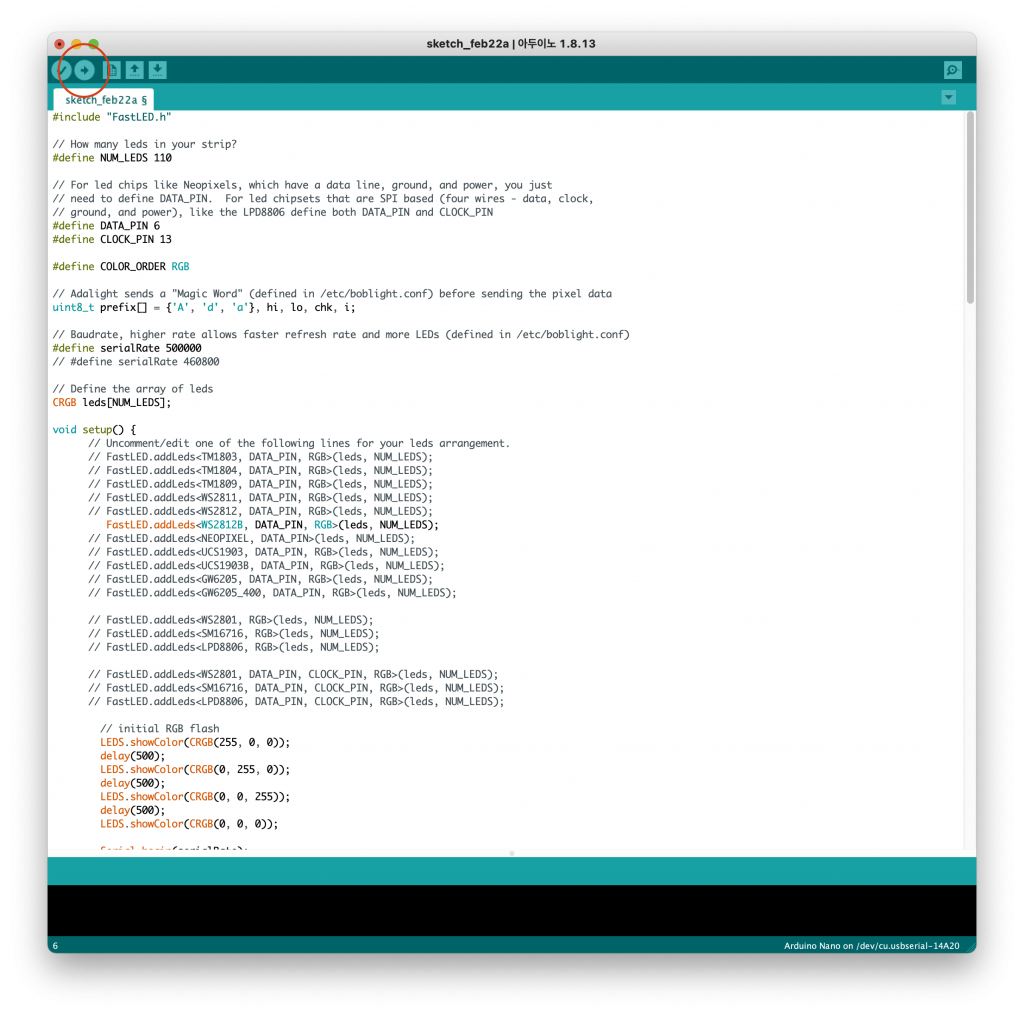Click the Verify checkmark button
The height and width of the screenshot is (1016, 1024).
[x=63, y=70]
